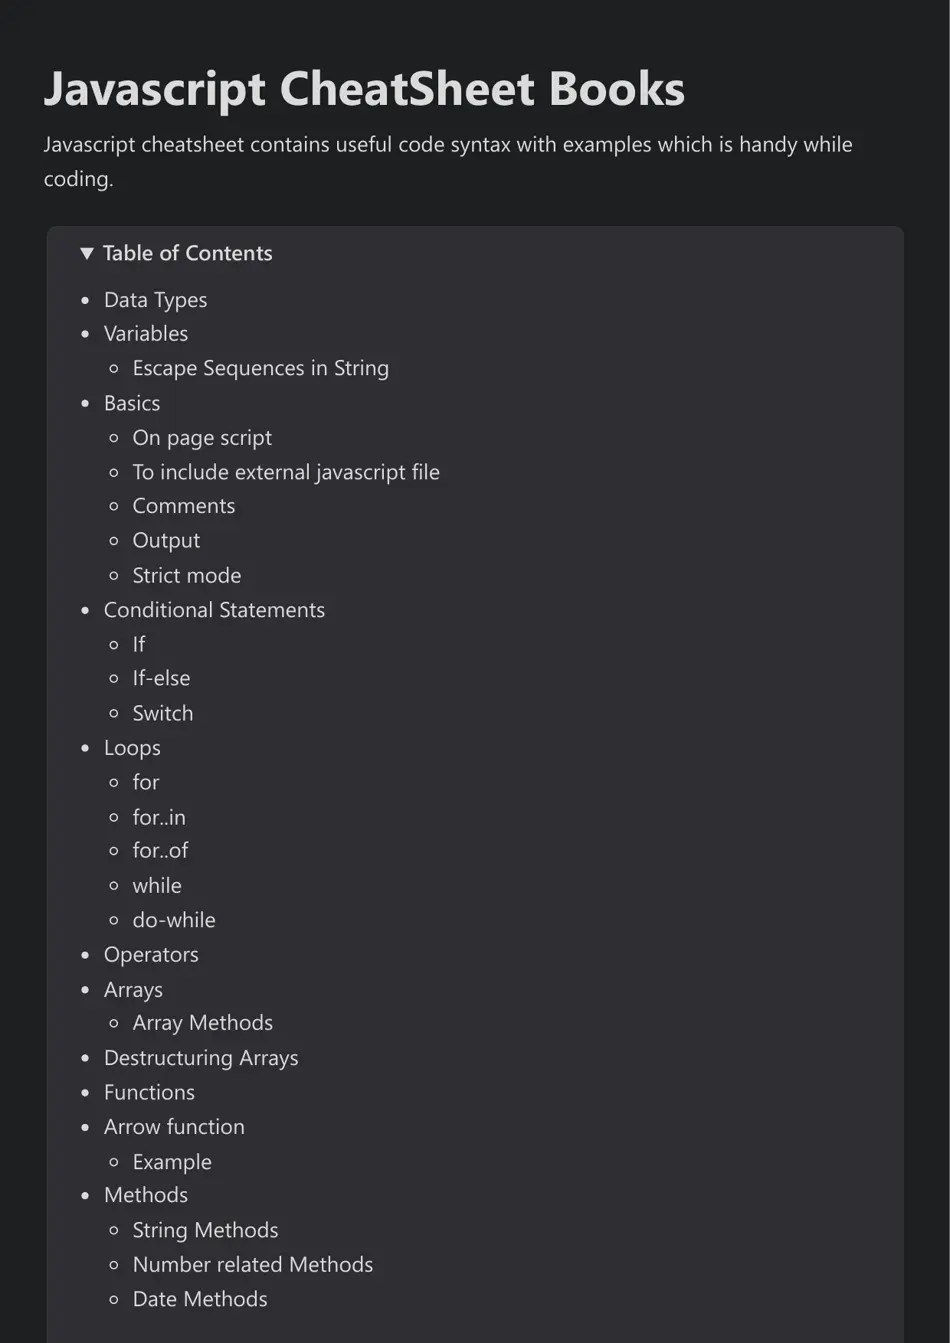Open the Comments topic
The height and width of the screenshot is (1343, 950).
pos(184,506)
